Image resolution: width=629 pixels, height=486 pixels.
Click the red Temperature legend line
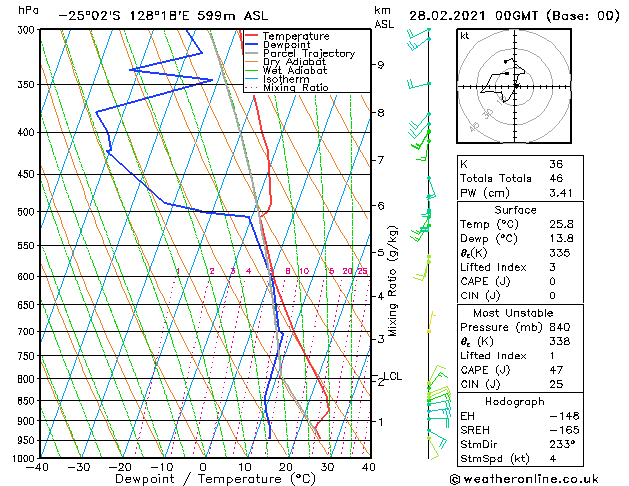coord(251,36)
